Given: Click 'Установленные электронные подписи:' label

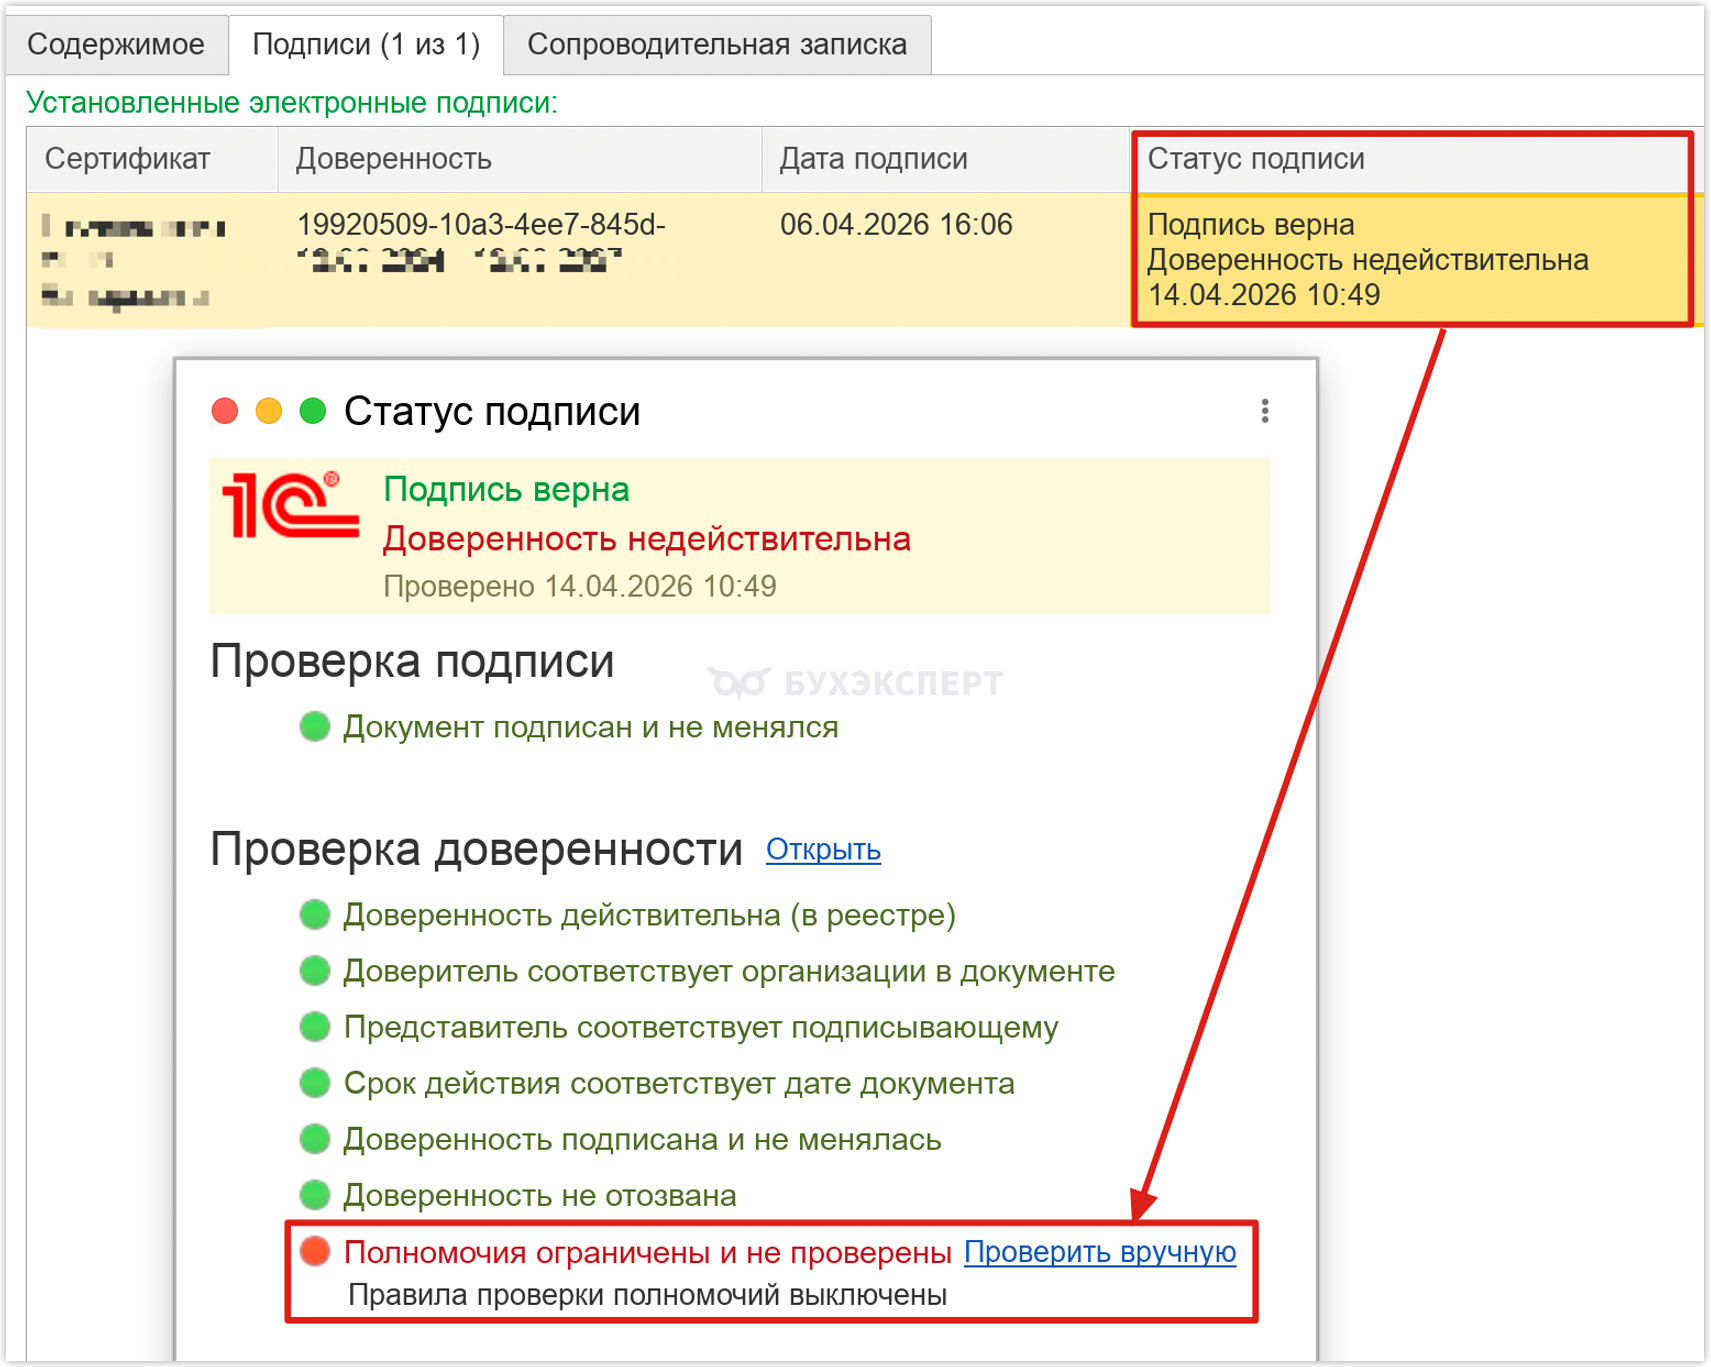Looking at the screenshot, I should coord(292,102).
